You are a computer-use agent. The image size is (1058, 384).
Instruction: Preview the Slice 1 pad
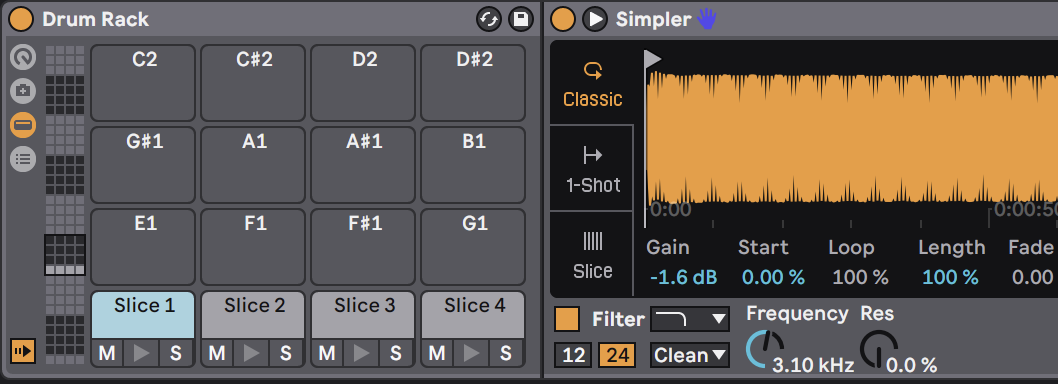click(142, 353)
